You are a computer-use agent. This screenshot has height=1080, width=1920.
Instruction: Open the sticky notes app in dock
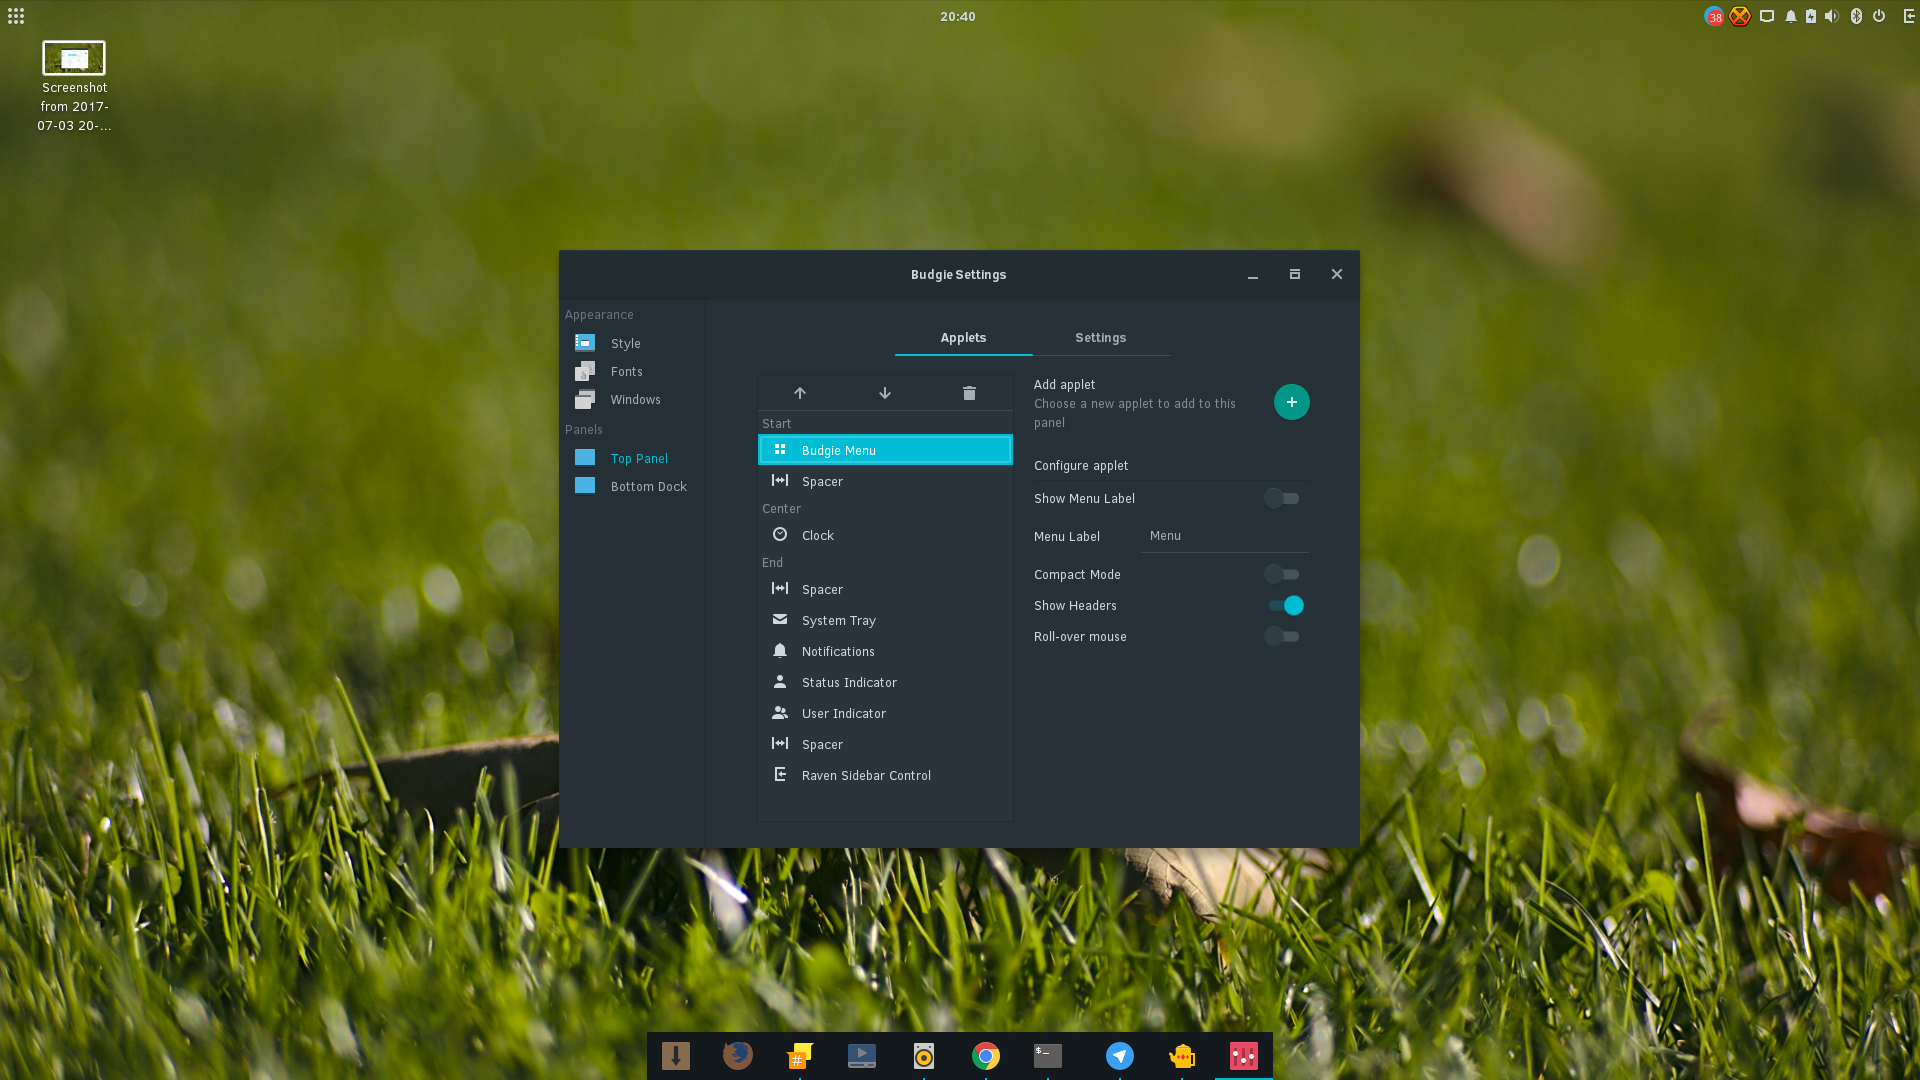800,1056
